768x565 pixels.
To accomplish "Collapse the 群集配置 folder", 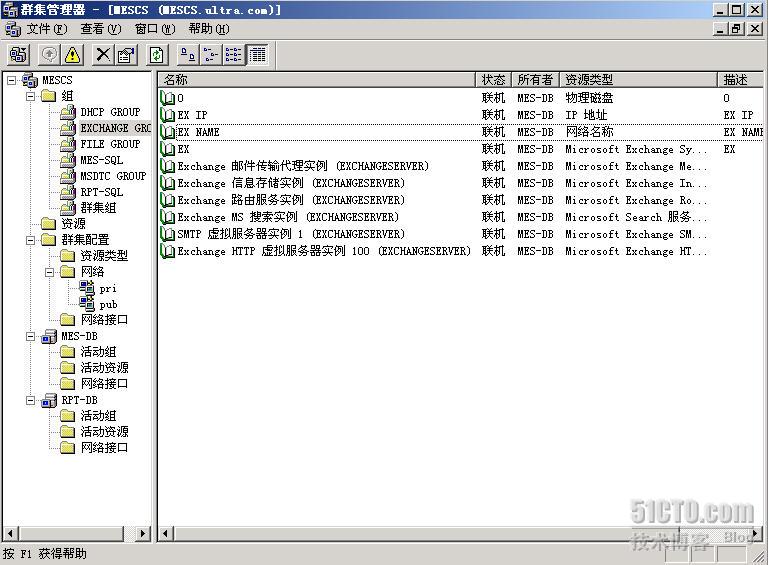I will (x=30, y=240).
